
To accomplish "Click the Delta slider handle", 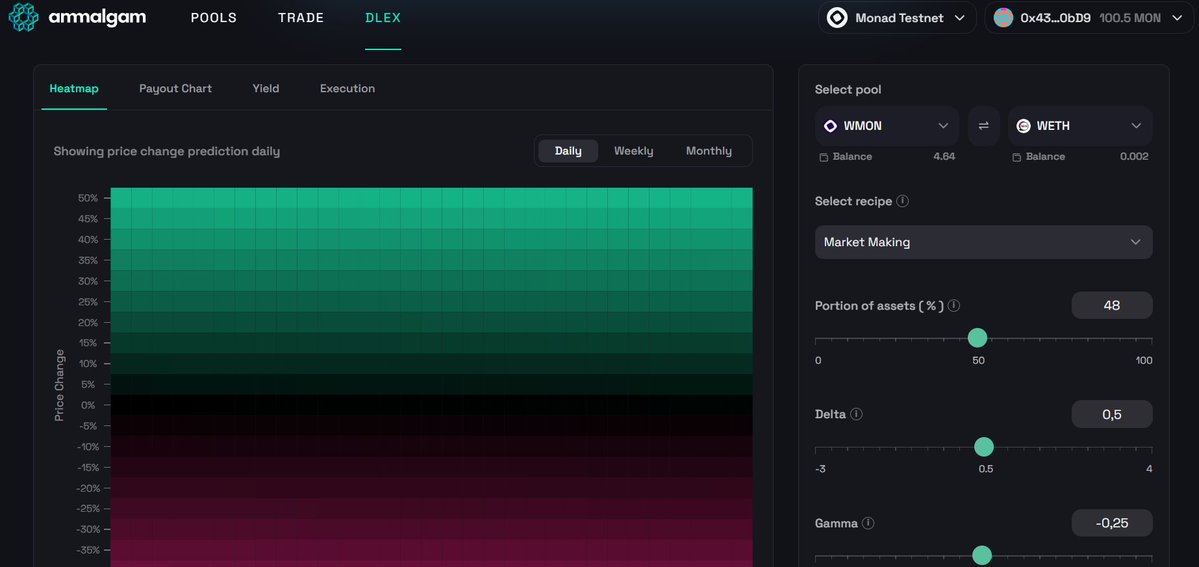I will (x=984, y=447).
